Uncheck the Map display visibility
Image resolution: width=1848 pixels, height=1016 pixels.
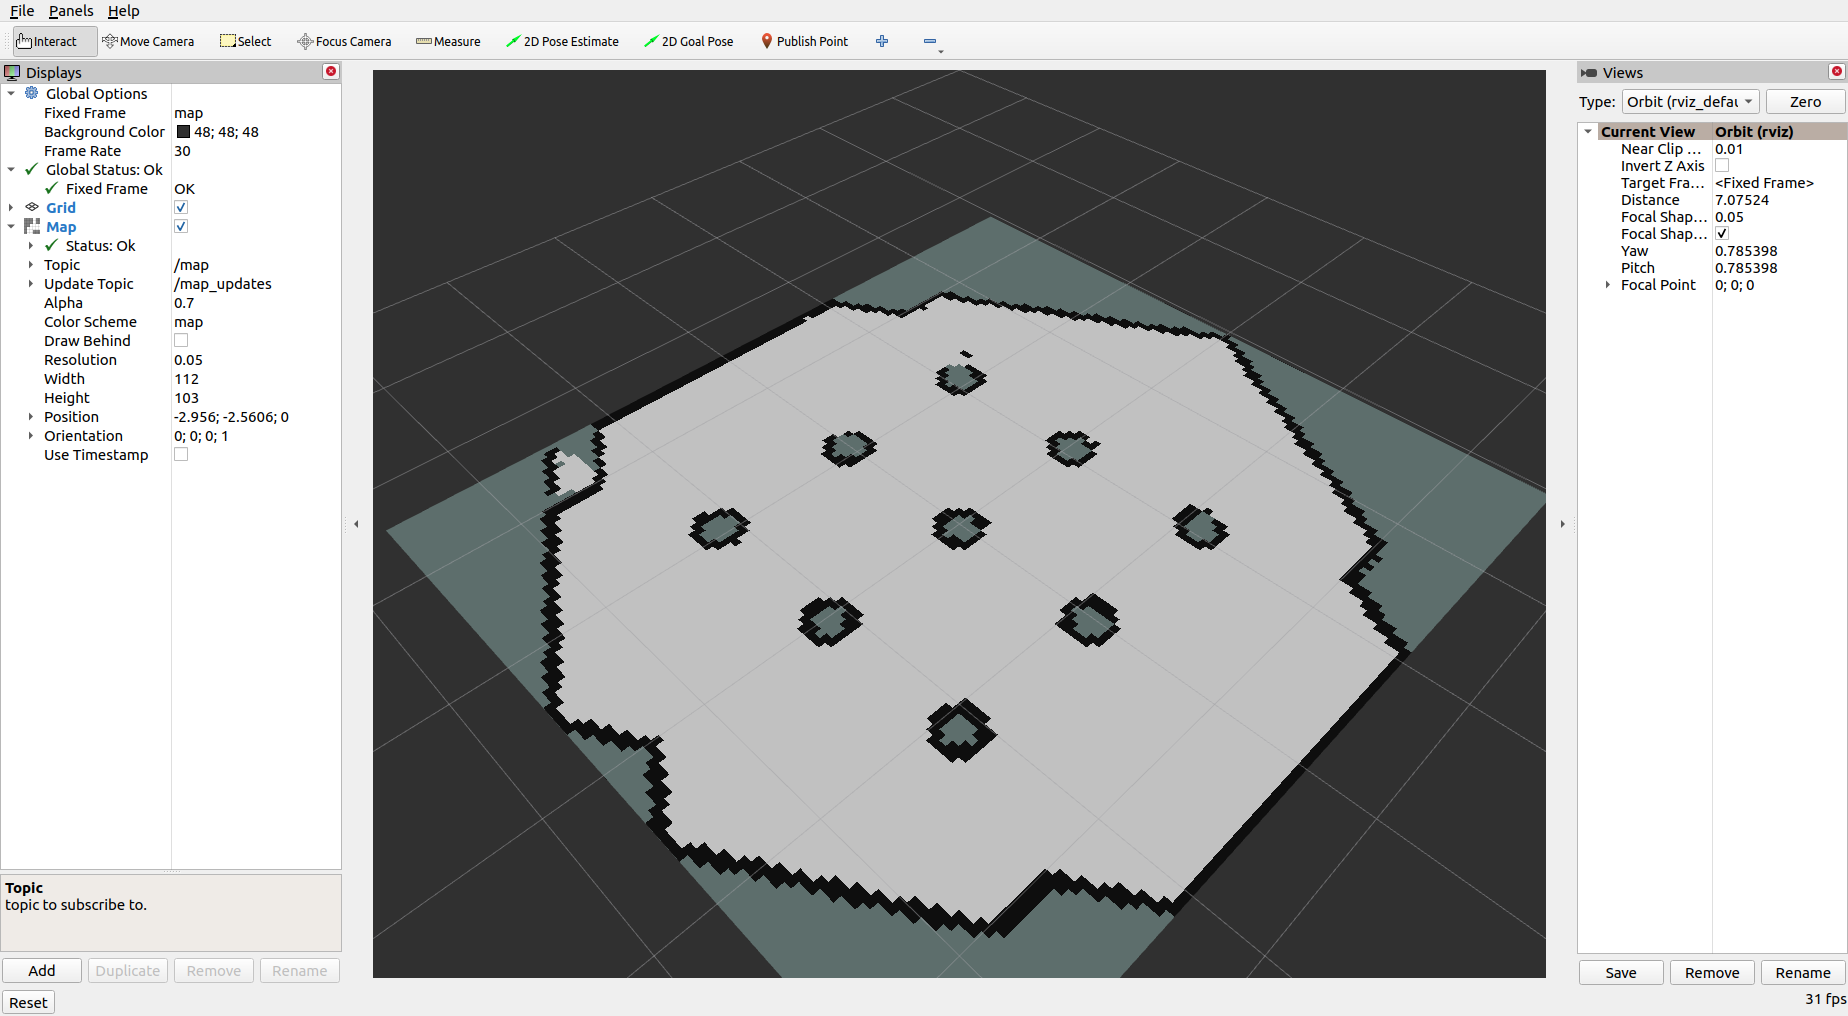coord(180,226)
